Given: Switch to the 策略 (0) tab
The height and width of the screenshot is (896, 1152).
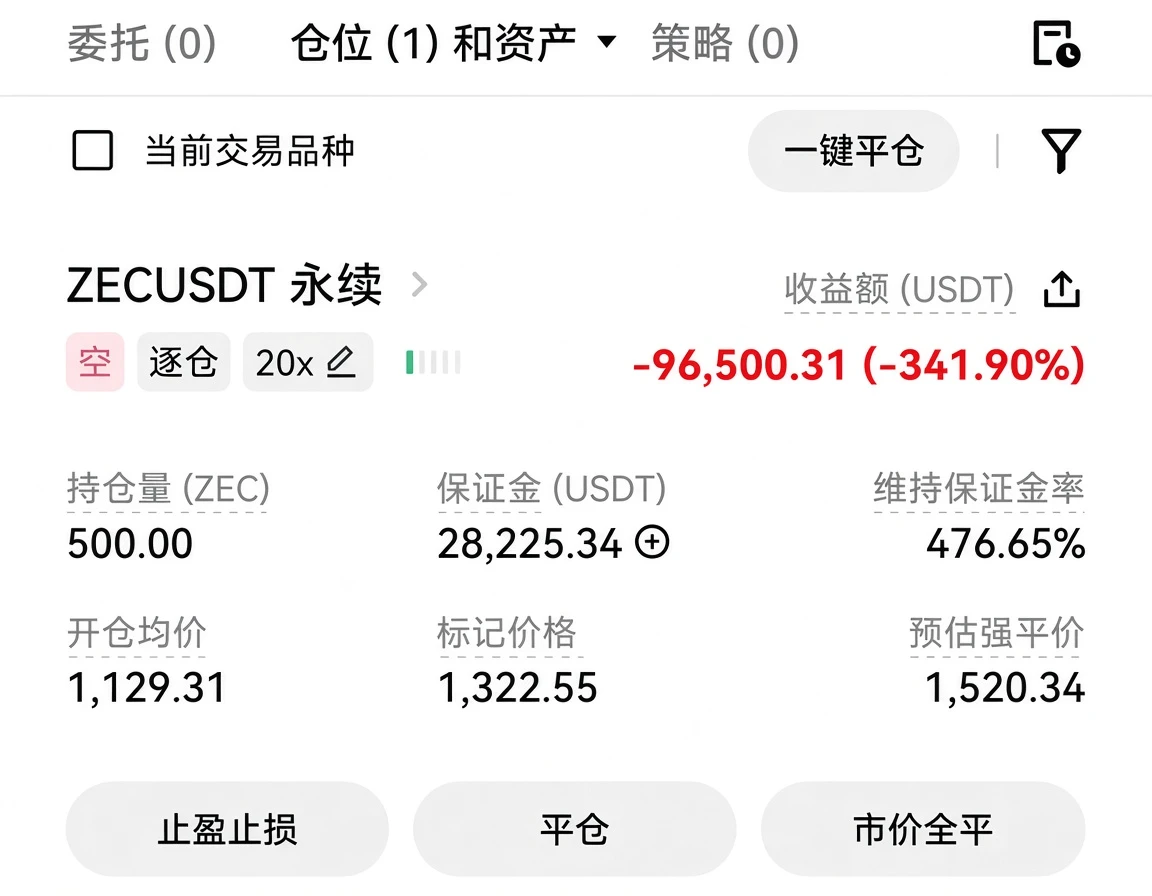Looking at the screenshot, I should pos(725,43).
